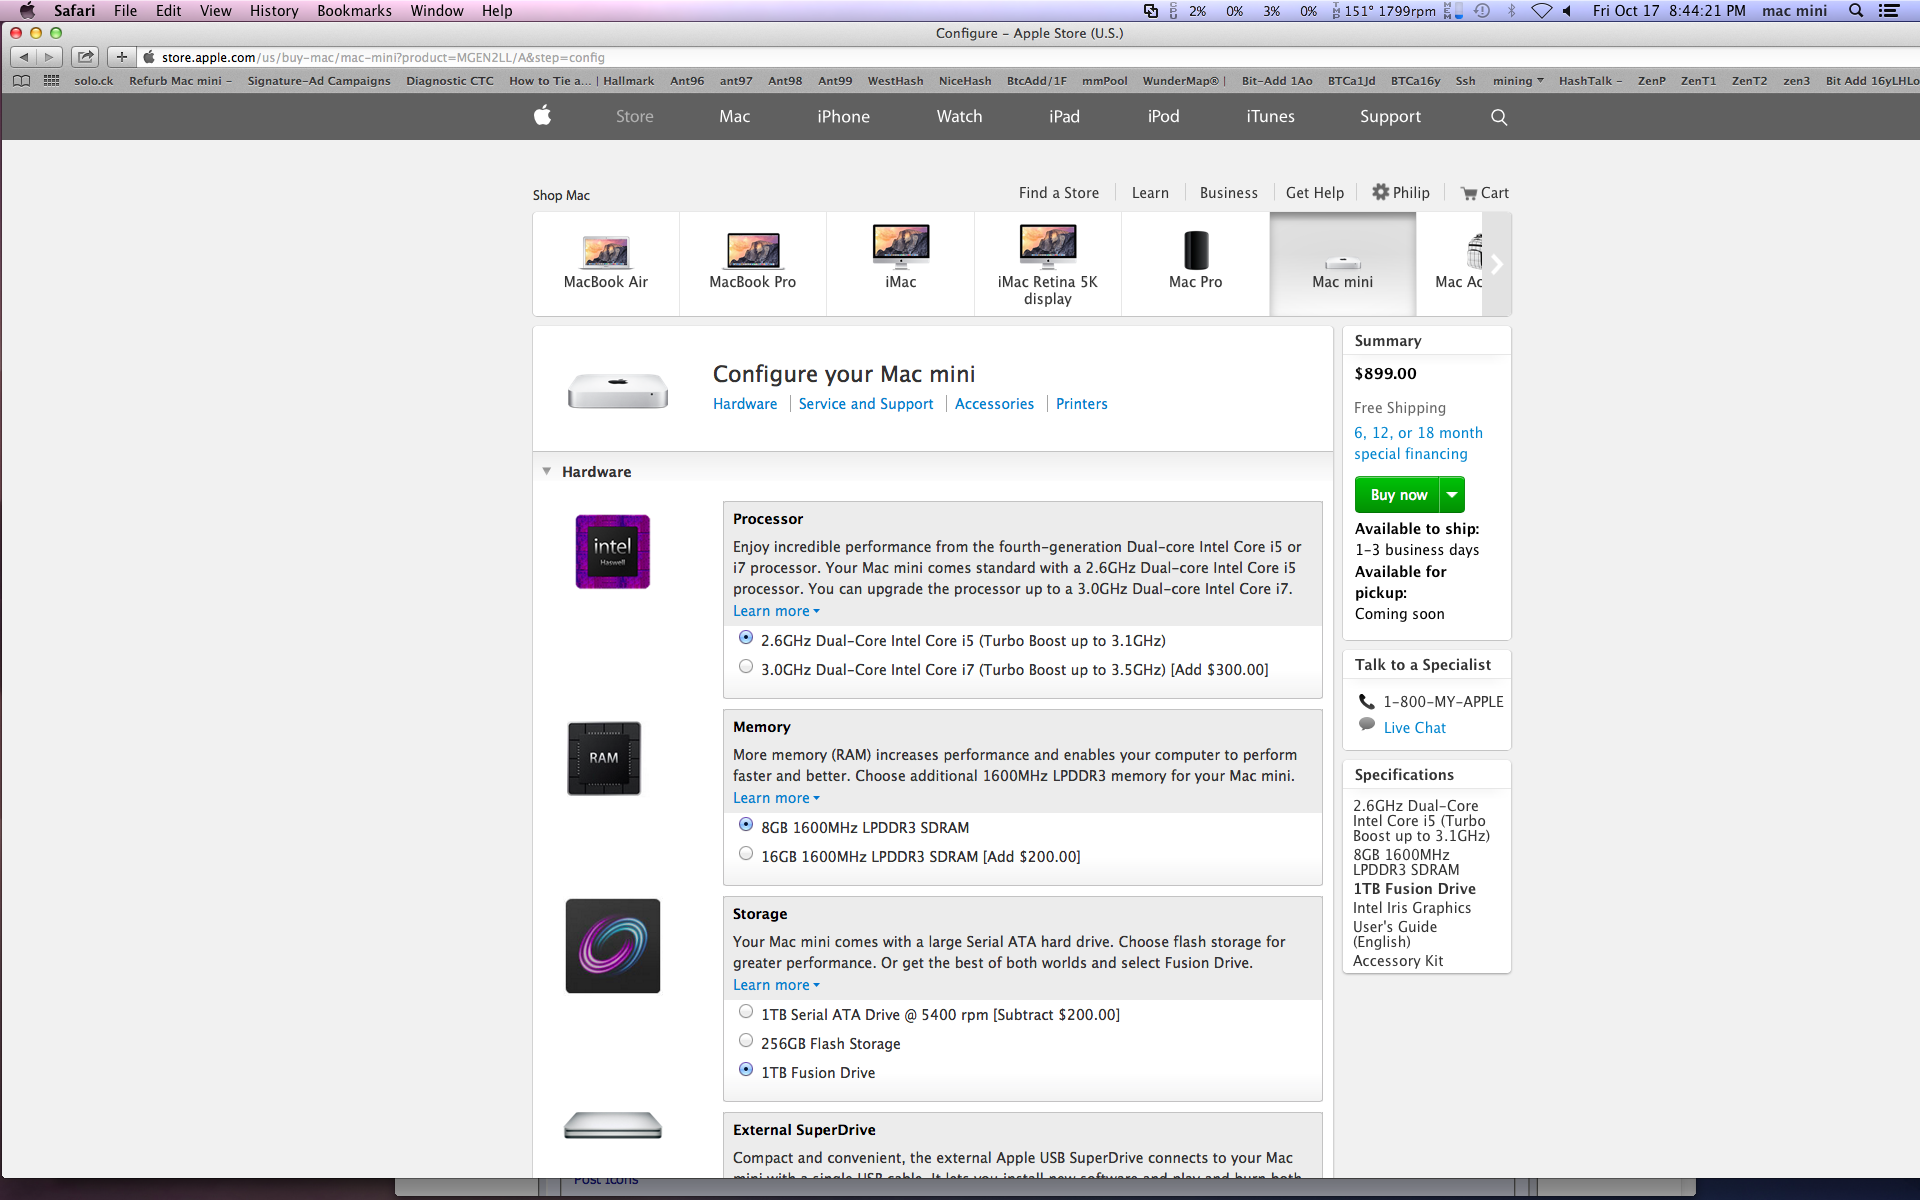Select 3.0GHz Dual-Core Intel Core i7 option
The height and width of the screenshot is (1200, 1920).
tap(746, 667)
